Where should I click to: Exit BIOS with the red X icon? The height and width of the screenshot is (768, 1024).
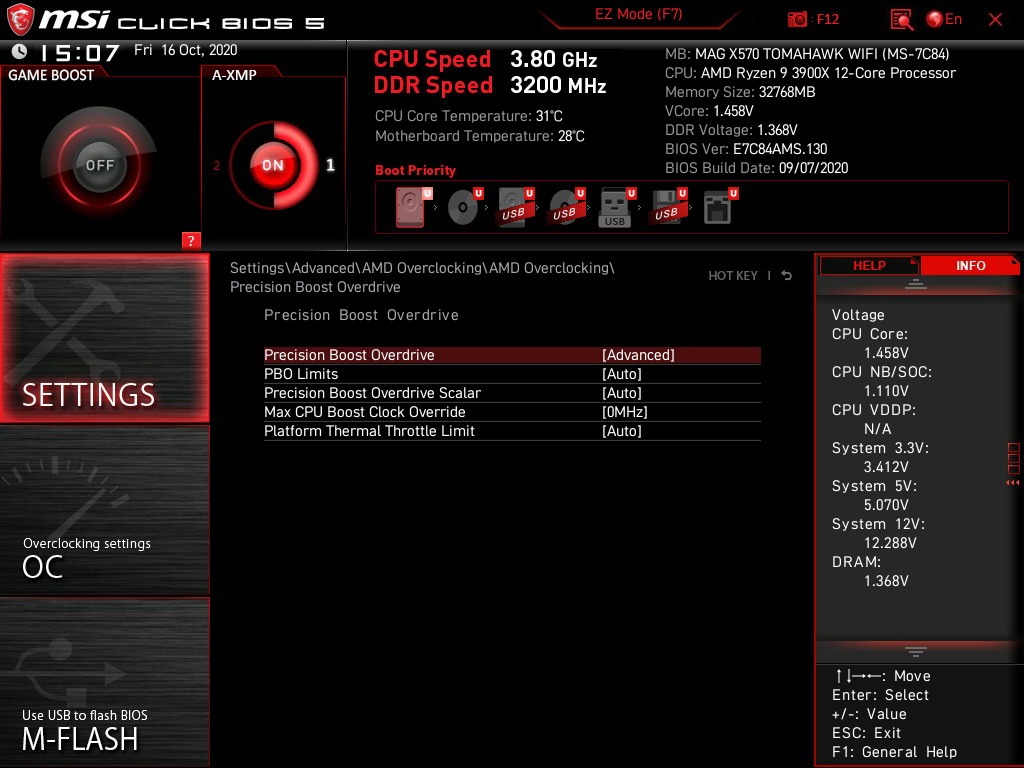tap(995, 20)
